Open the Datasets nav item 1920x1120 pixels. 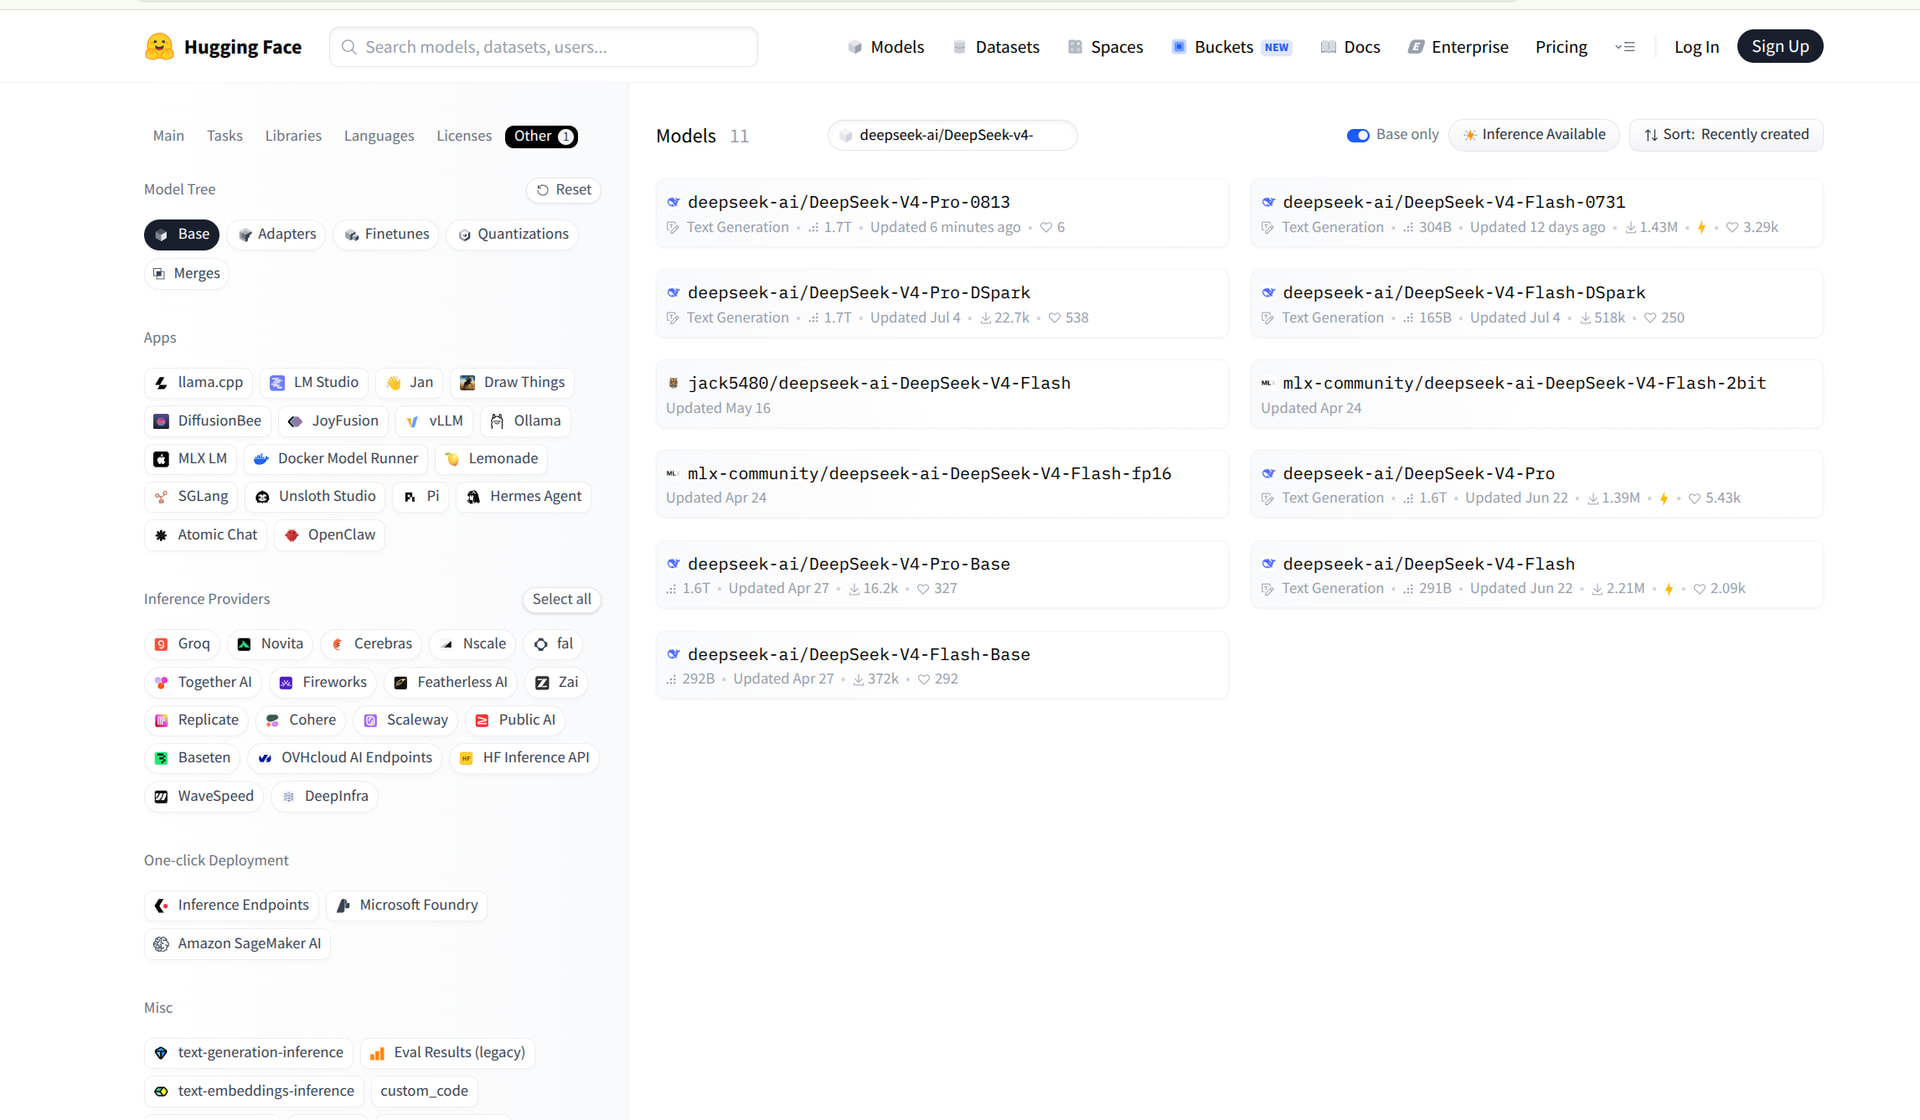click(996, 47)
